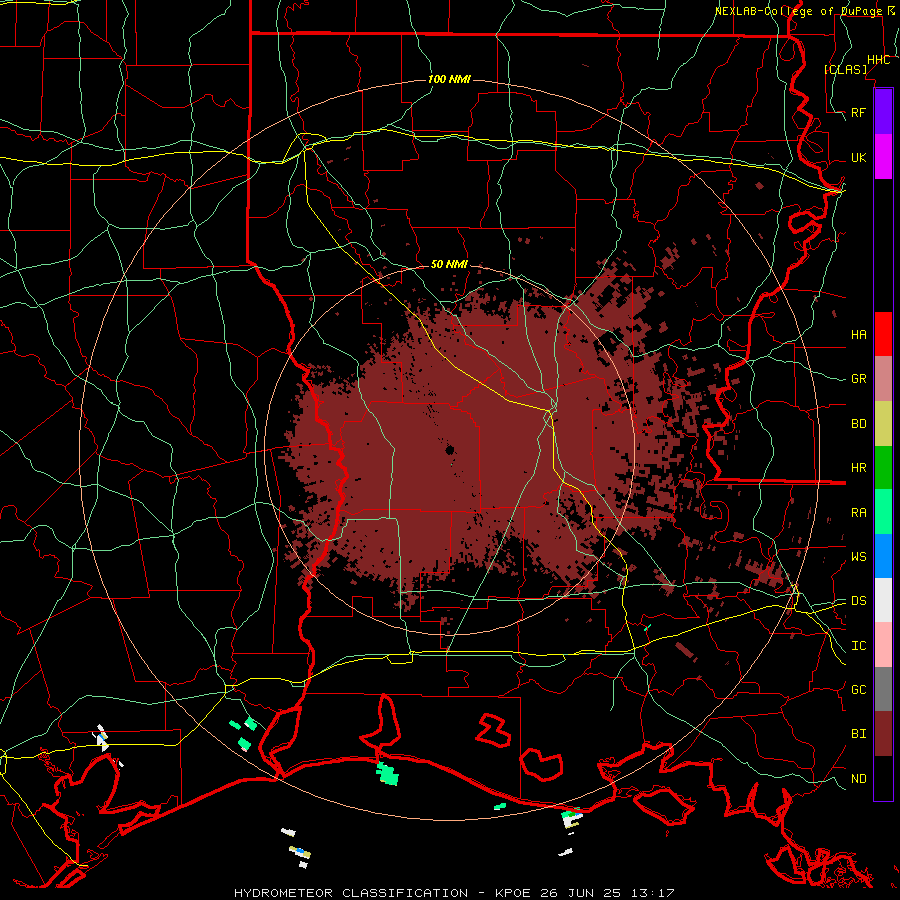The height and width of the screenshot is (900, 900).
Task: Click the GC legend label
Action: tap(858, 690)
